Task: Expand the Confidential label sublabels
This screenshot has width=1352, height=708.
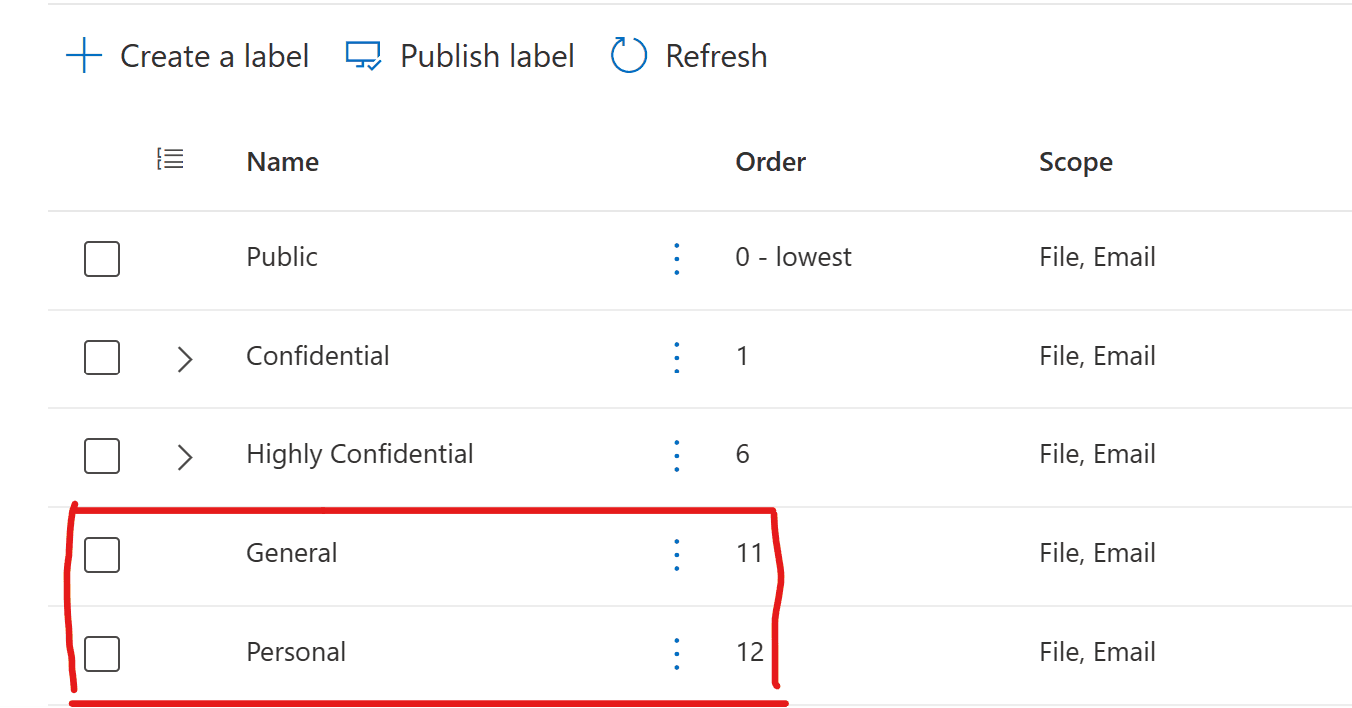Action: click(184, 359)
